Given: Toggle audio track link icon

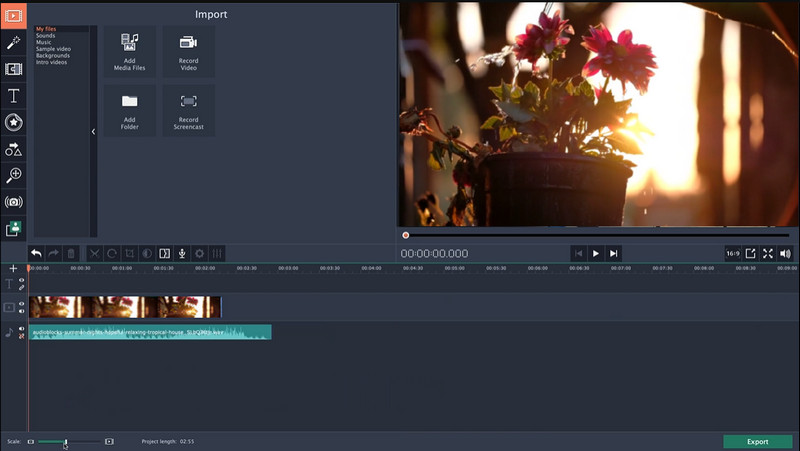Looking at the screenshot, I should click(x=21, y=336).
